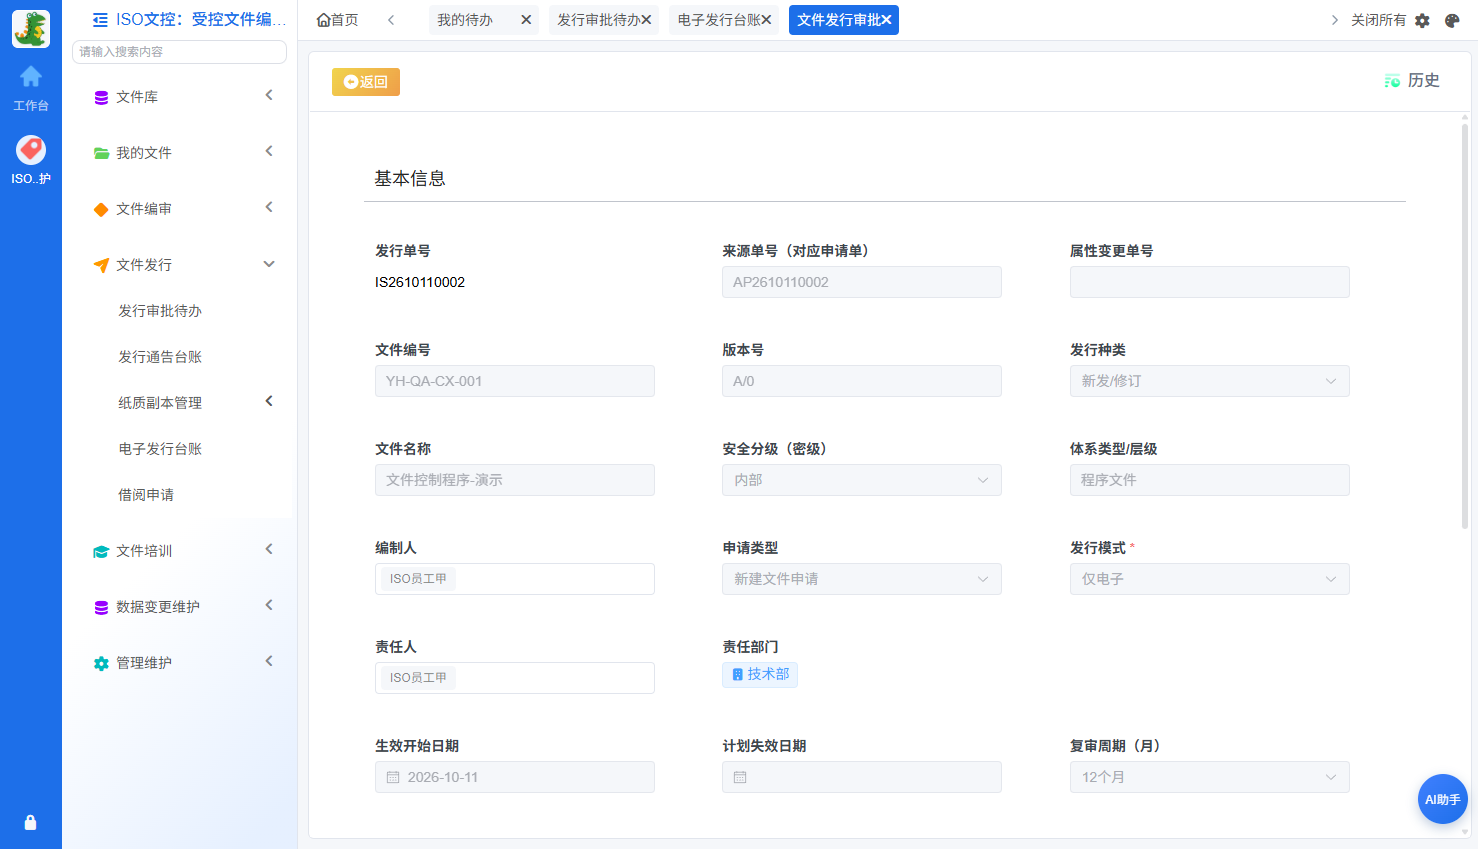Open 发行通告台账 in the sidebar
The width and height of the screenshot is (1478, 849).
point(160,357)
